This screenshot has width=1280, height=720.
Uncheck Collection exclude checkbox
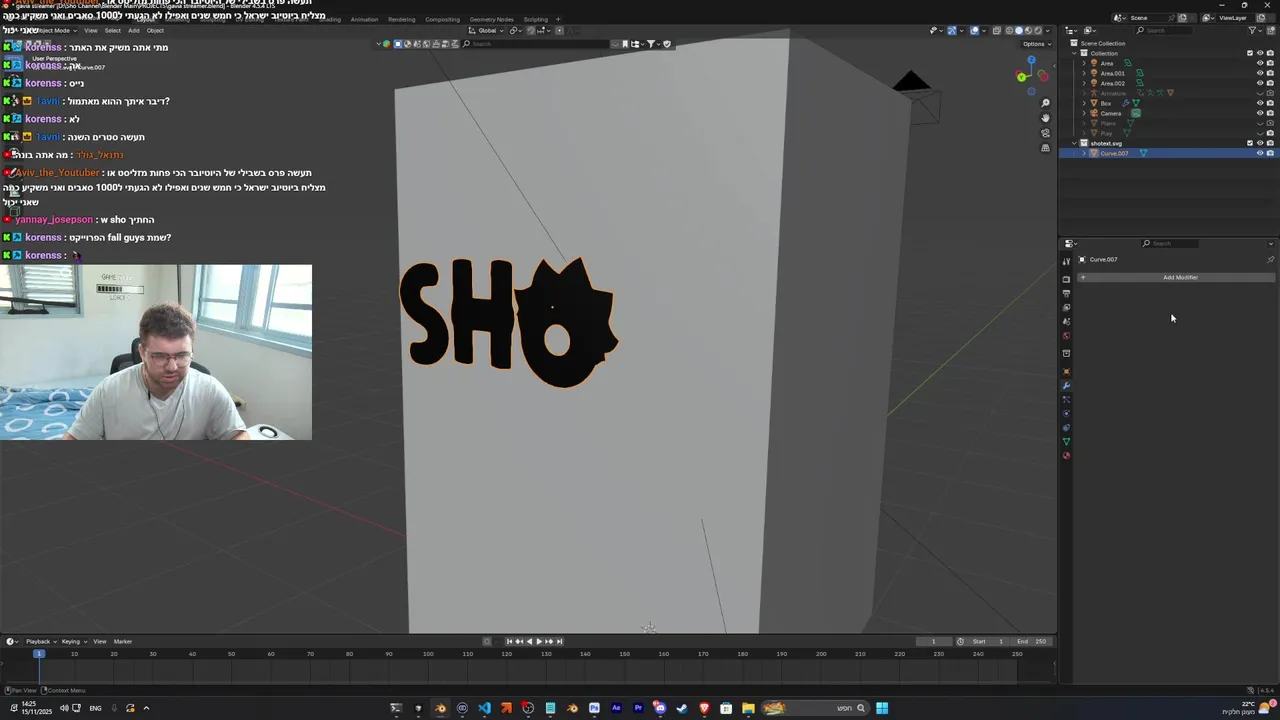point(1250,53)
